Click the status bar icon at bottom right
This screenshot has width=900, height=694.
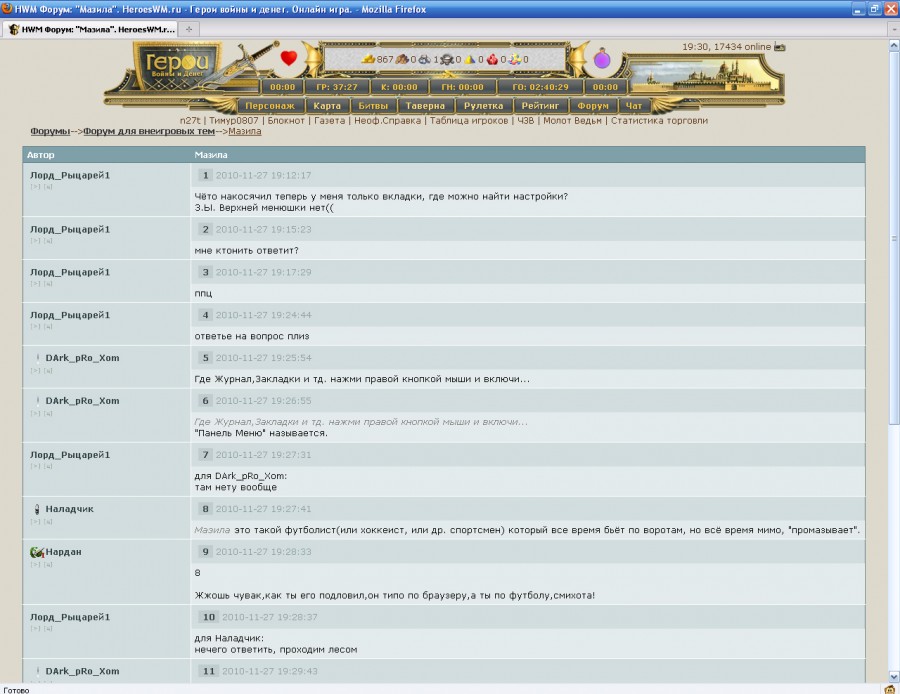coord(890,689)
